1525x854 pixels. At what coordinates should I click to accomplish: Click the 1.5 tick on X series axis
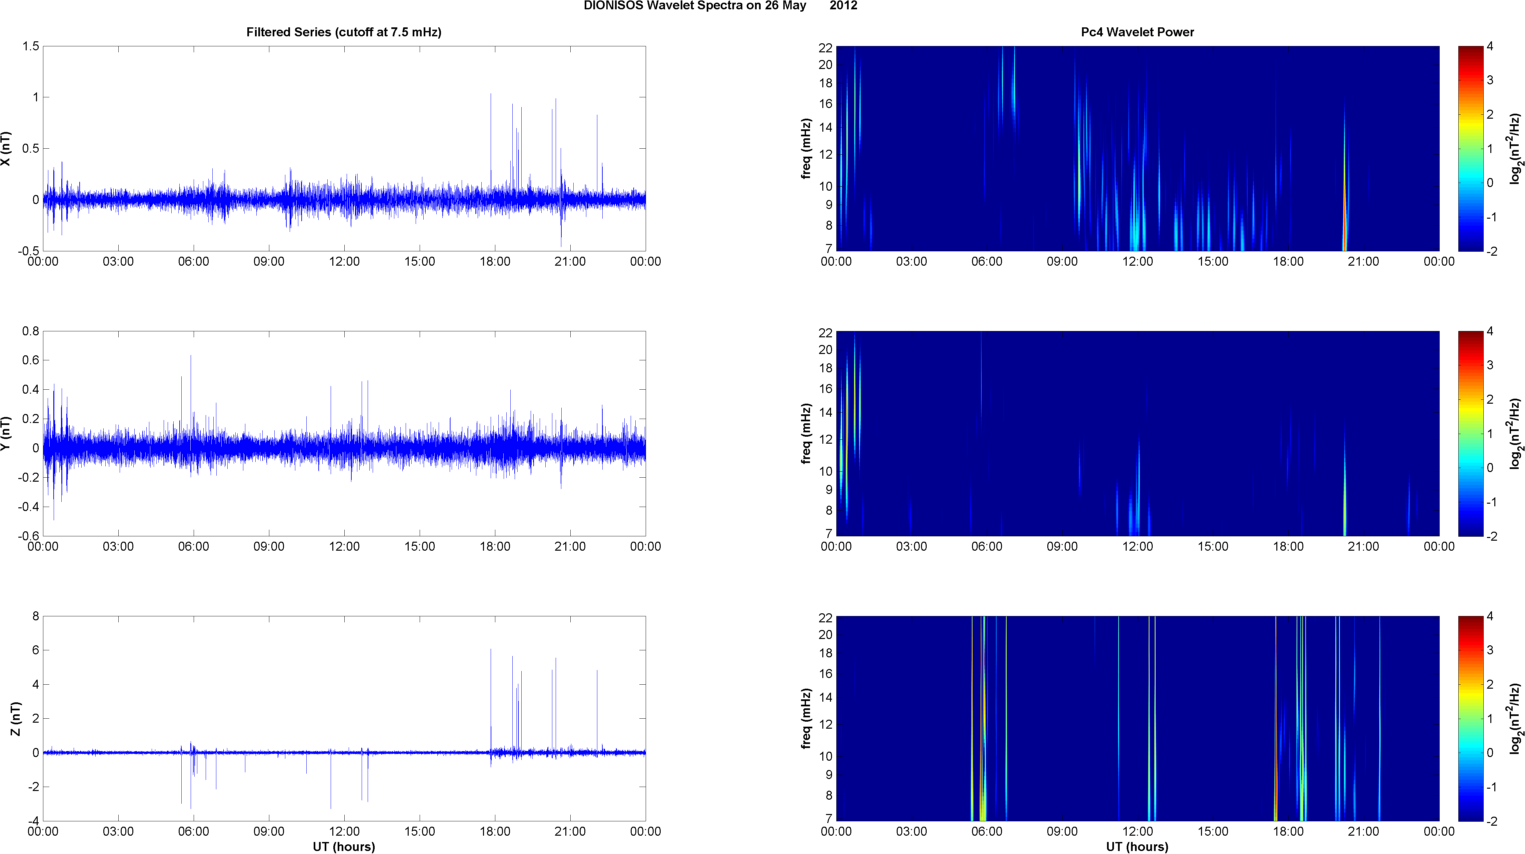click(x=30, y=47)
